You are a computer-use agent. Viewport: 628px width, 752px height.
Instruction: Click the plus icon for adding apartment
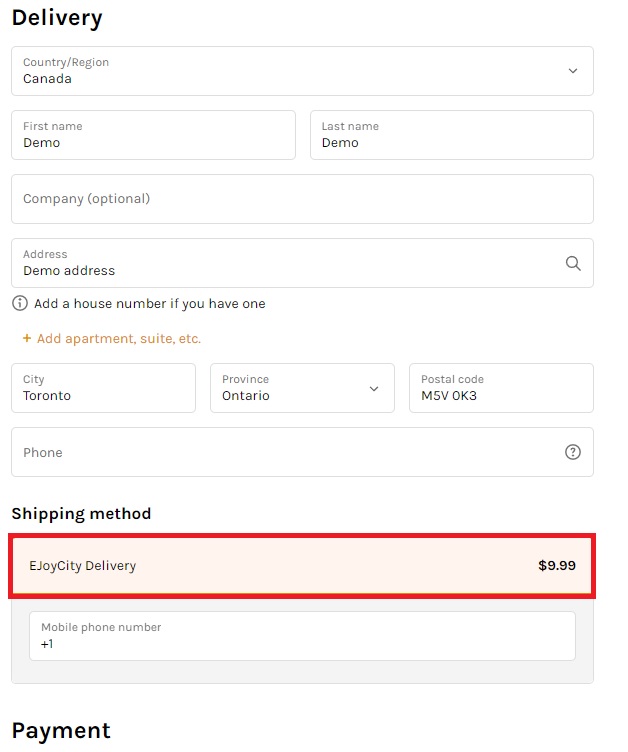(x=27, y=338)
